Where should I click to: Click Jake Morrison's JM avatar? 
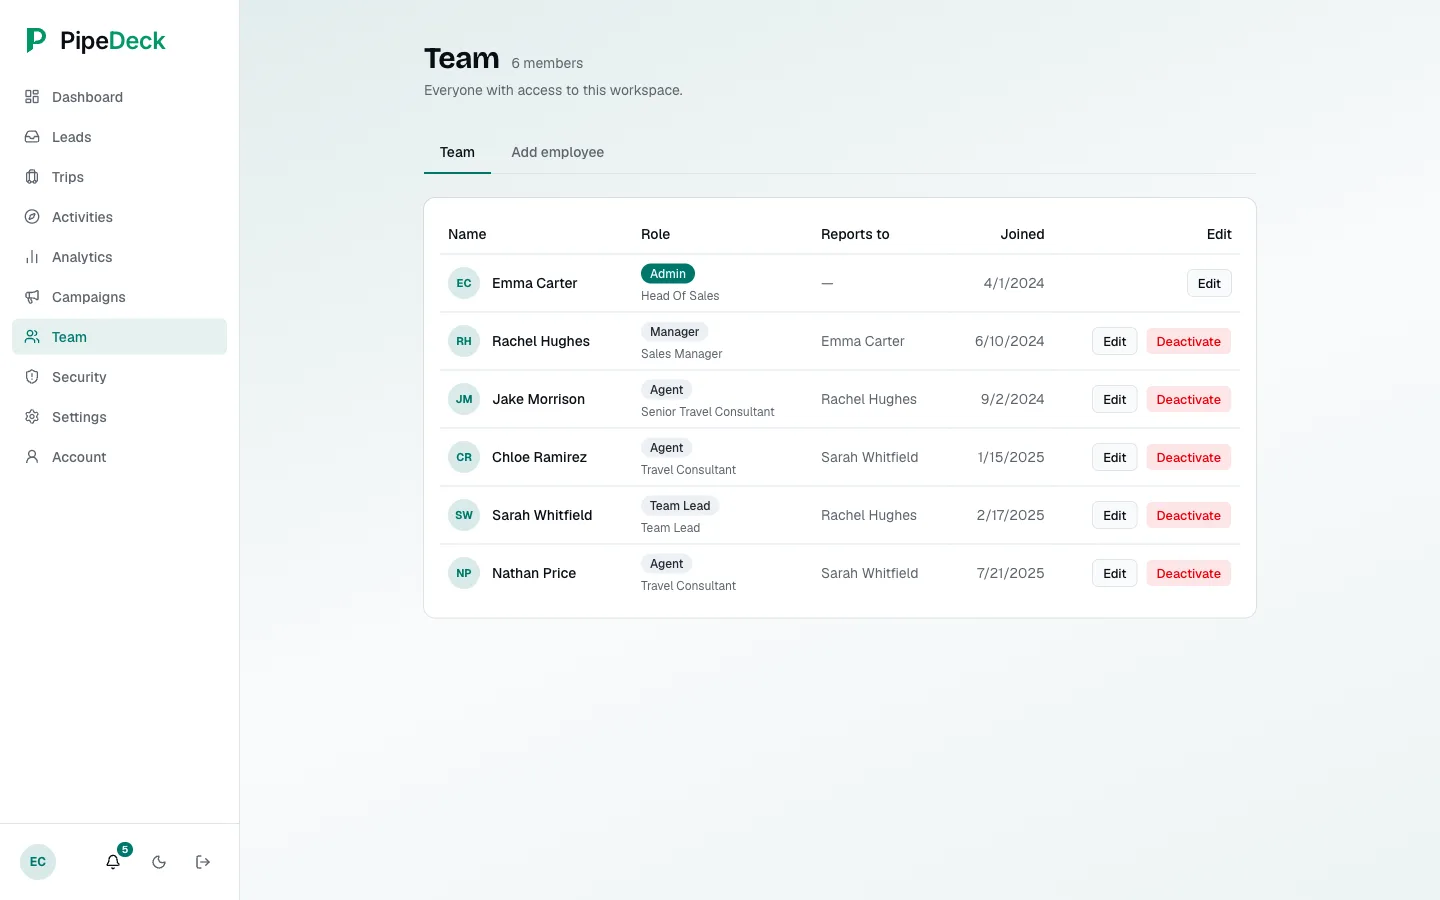point(464,399)
